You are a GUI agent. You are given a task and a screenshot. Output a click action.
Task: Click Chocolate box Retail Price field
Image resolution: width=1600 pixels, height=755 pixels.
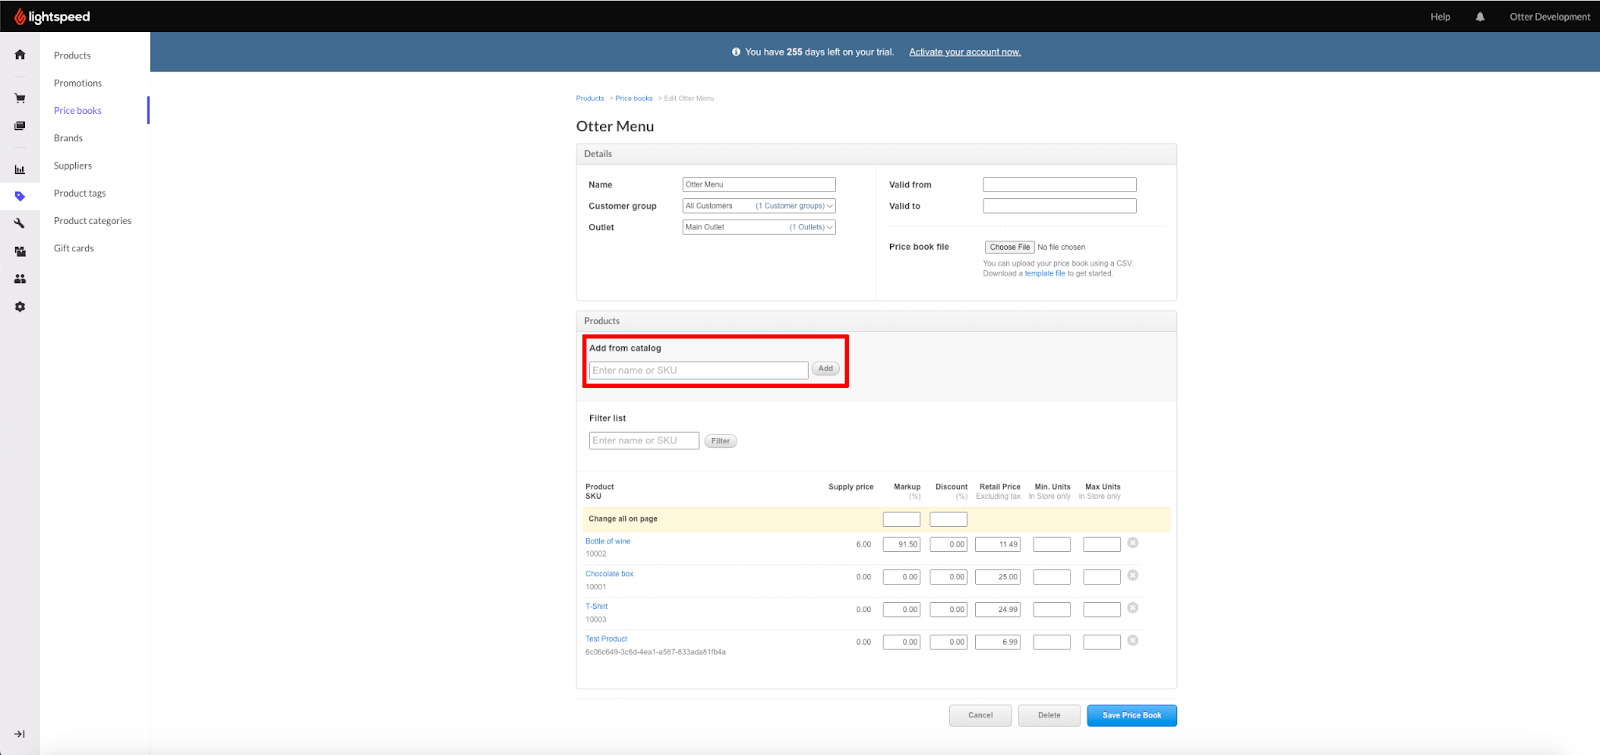click(x=998, y=577)
